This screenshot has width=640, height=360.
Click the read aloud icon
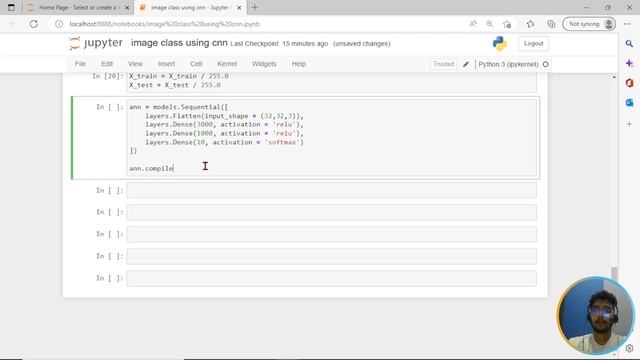pyautogui.click(x=473, y=24)
